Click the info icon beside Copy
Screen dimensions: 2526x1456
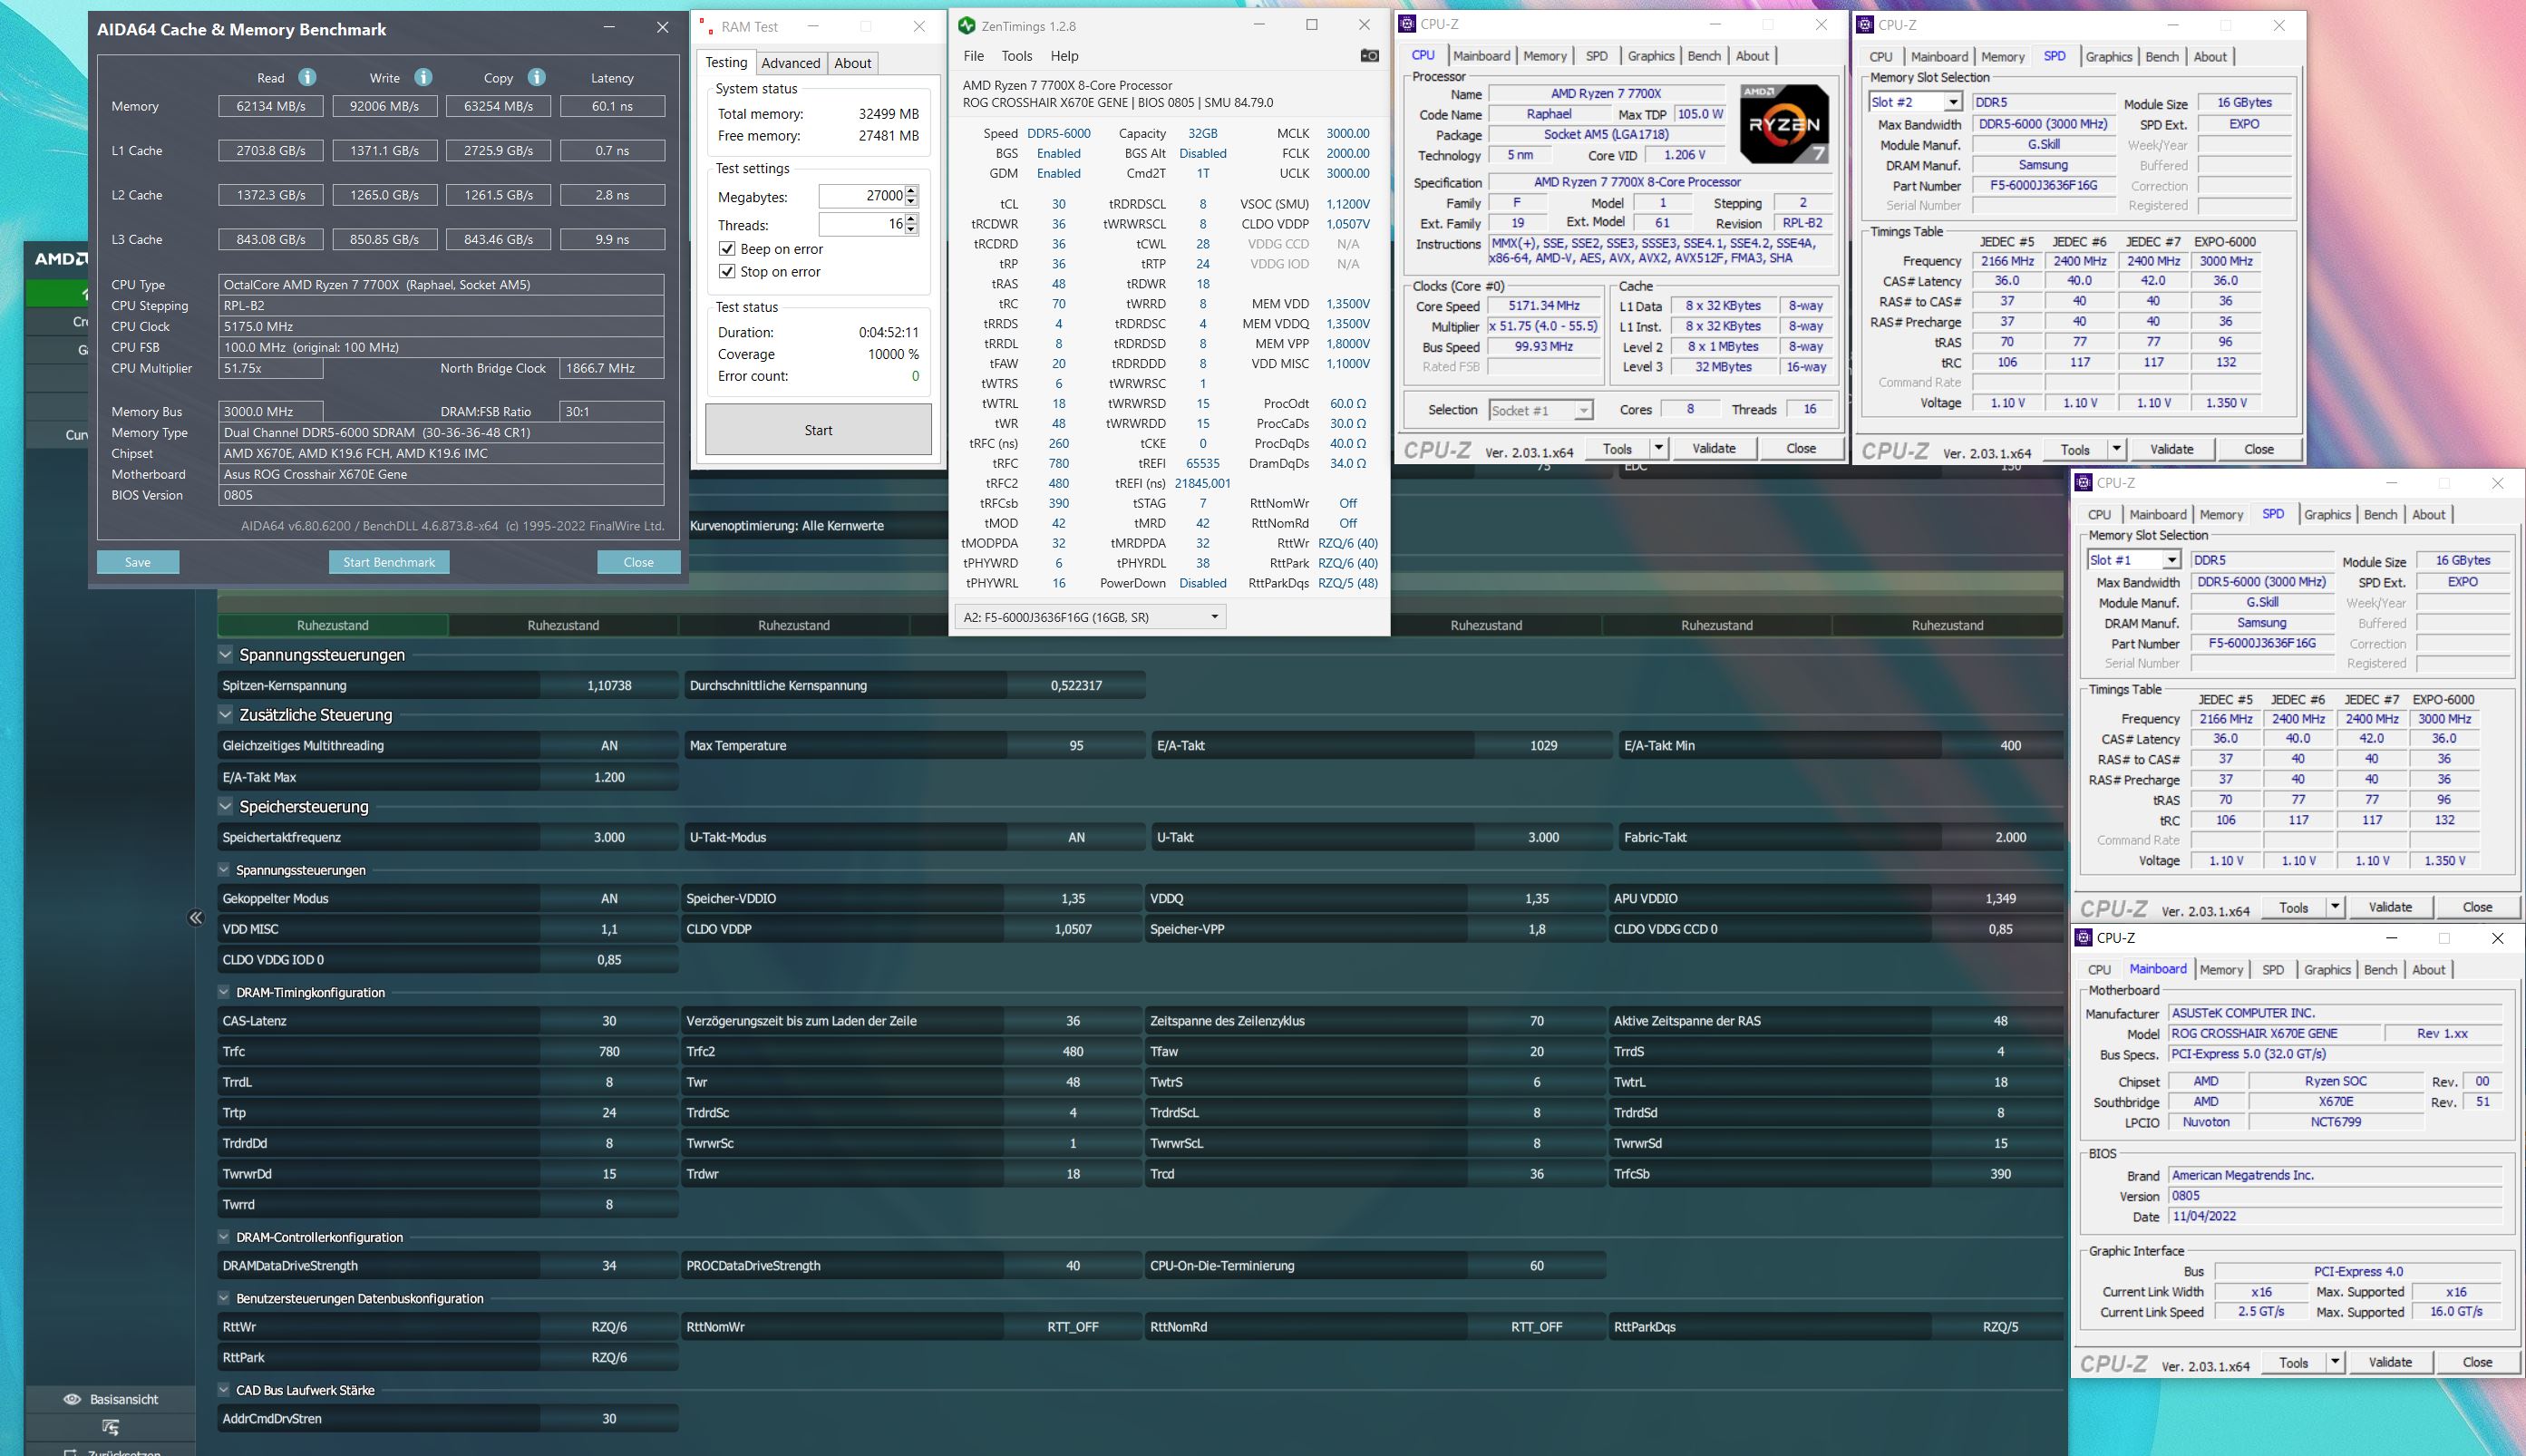coord(536,77)
